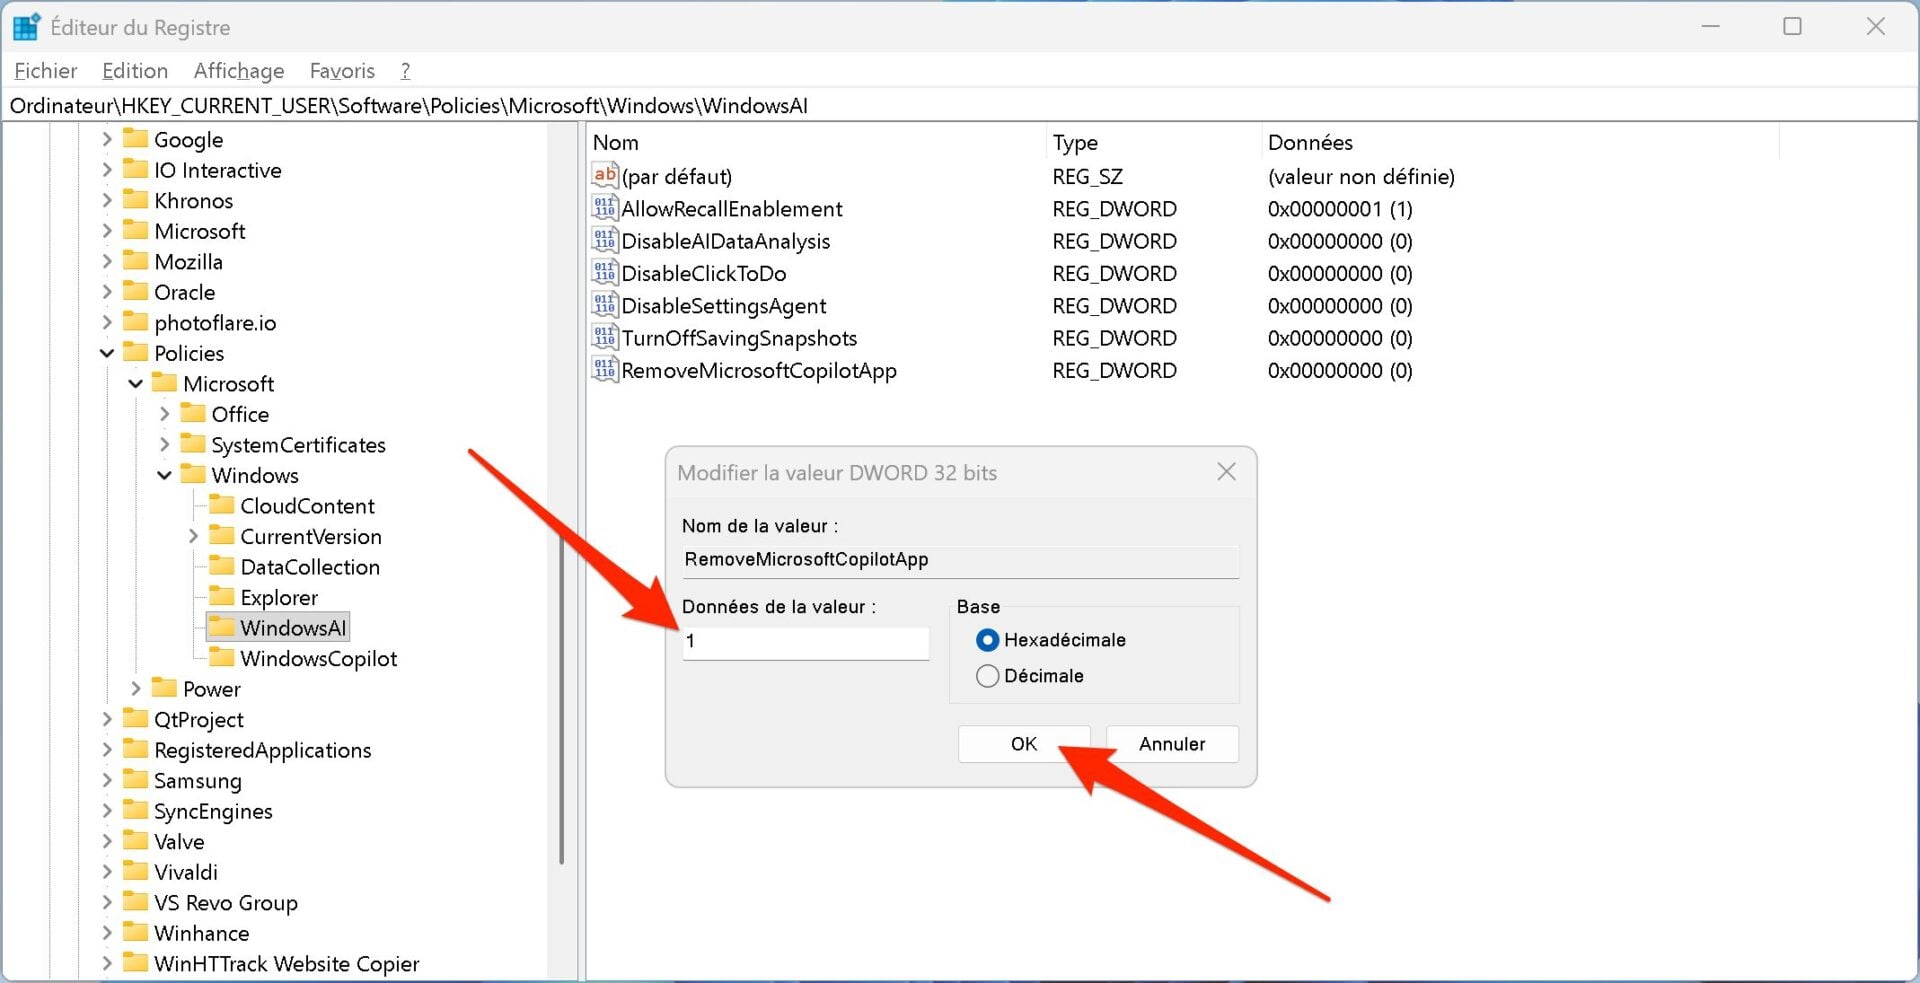Open the ? help menu
Viewport: 1920px width, 983px height.
pos(405,71)
